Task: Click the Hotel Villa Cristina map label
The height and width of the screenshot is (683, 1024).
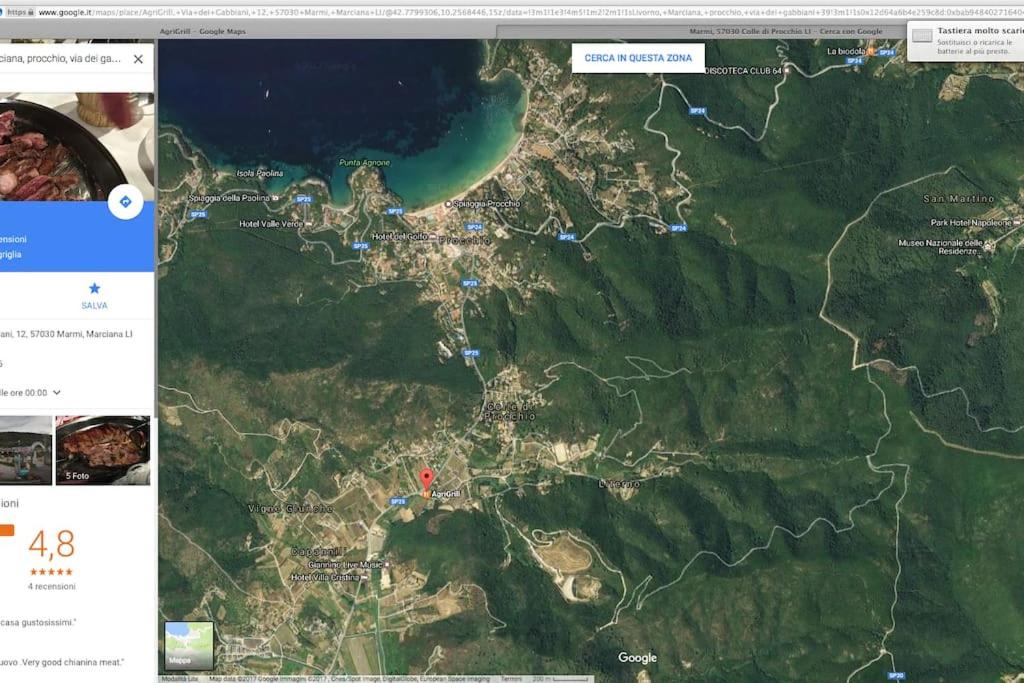Action: [x=327, y=578]
